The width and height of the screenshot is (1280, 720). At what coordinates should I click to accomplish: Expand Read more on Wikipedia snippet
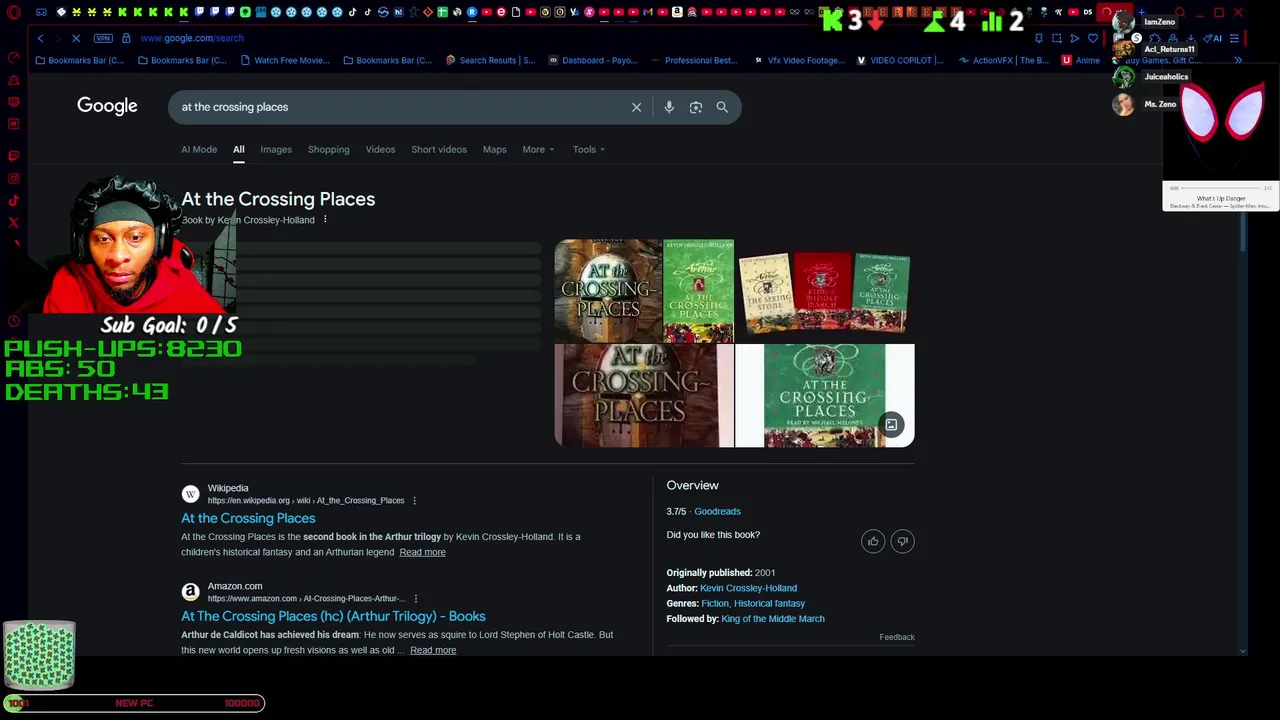pos(422,552)
